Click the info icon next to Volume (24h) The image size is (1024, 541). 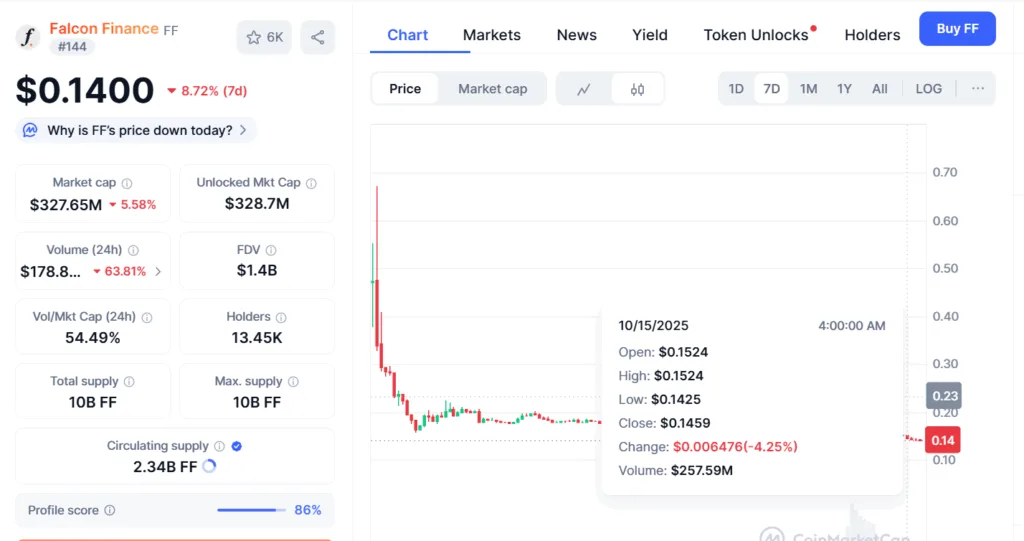coord(133,250)
